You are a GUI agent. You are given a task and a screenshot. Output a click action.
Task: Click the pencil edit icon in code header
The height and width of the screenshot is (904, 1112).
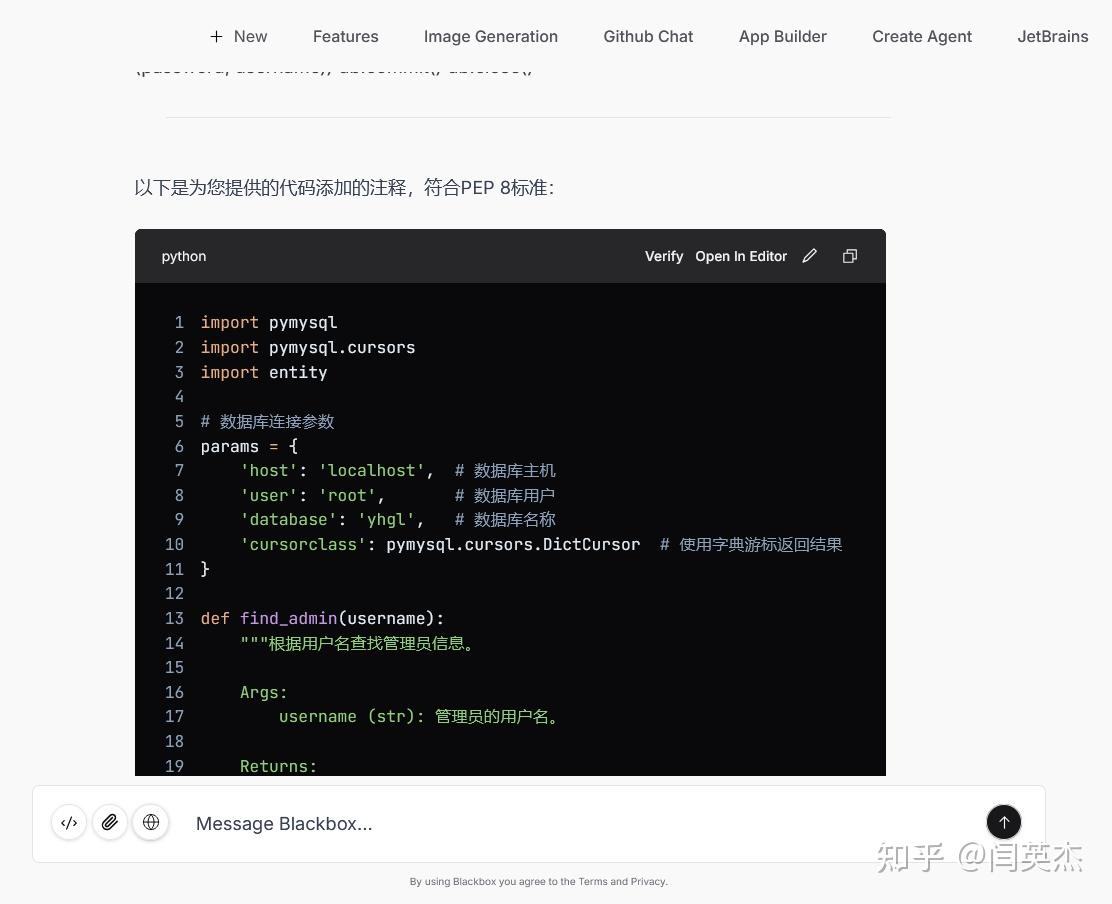(809, 256)
